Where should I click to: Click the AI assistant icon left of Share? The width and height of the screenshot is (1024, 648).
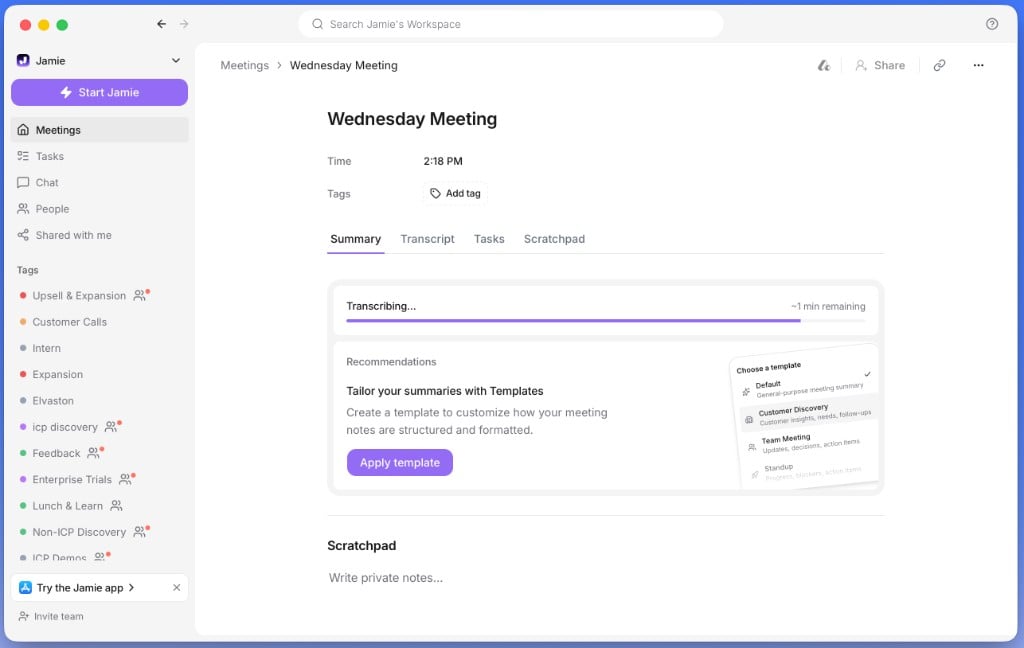pos(824,65)
